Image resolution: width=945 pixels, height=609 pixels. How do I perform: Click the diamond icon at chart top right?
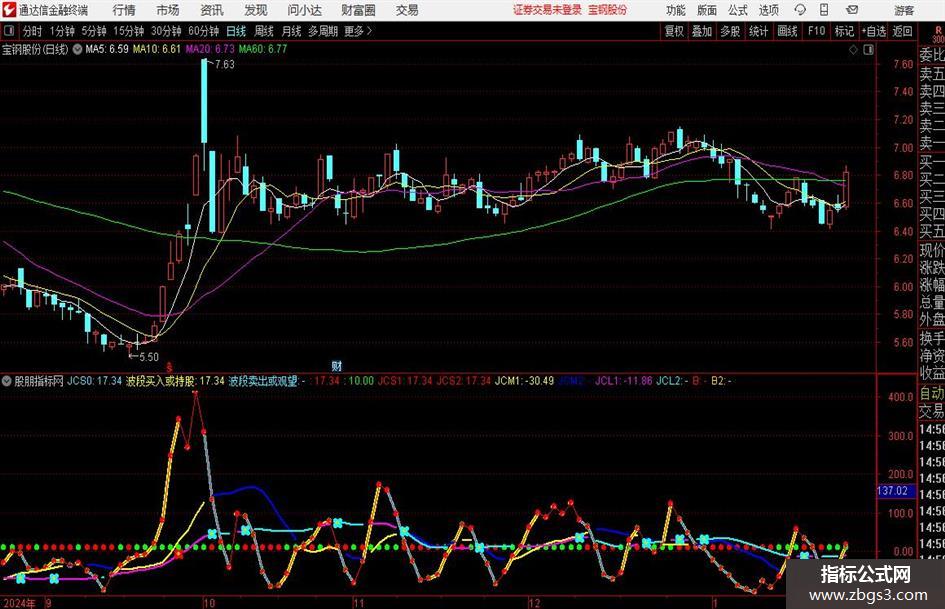853,50
